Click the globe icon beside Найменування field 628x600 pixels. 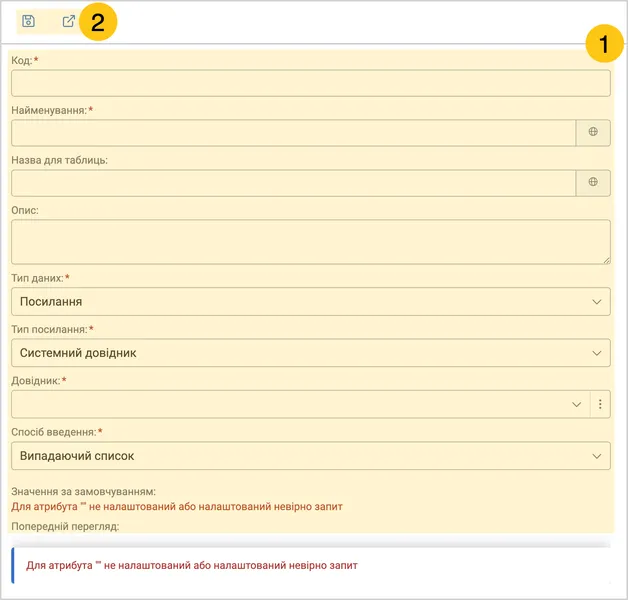coord(593,133)
